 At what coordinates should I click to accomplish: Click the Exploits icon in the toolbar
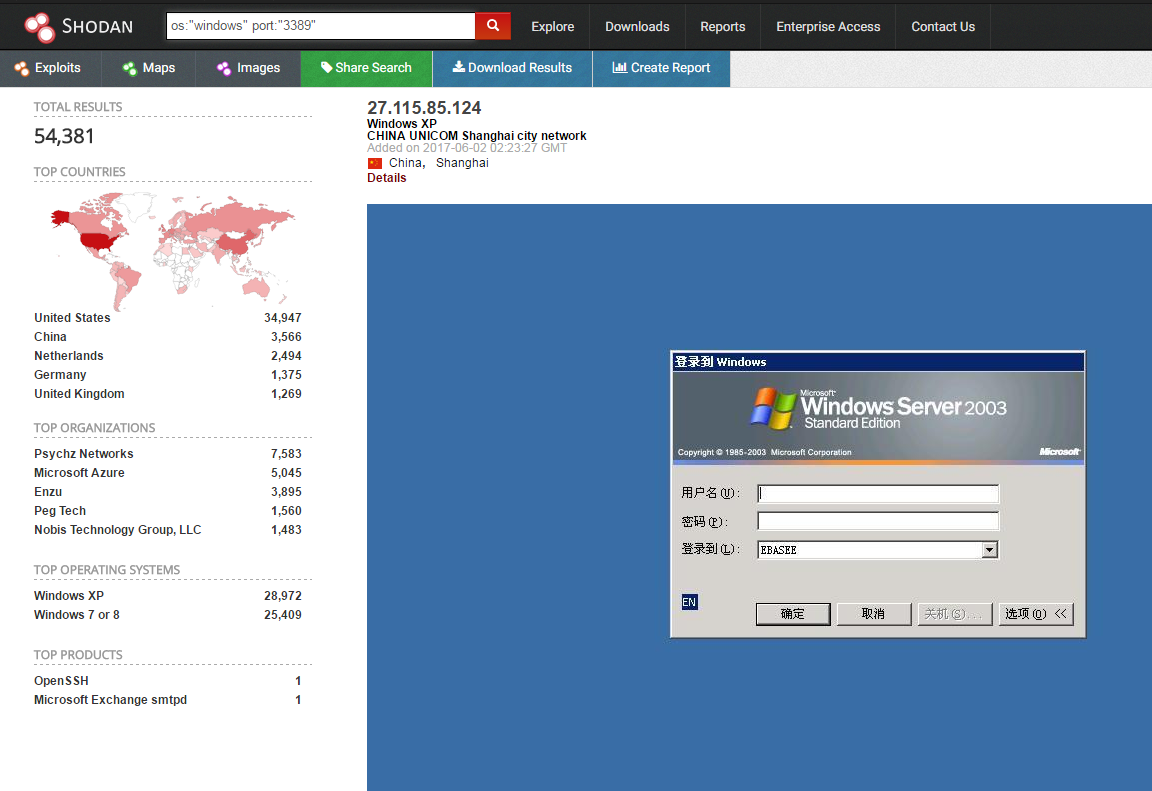tap(21, 68)
